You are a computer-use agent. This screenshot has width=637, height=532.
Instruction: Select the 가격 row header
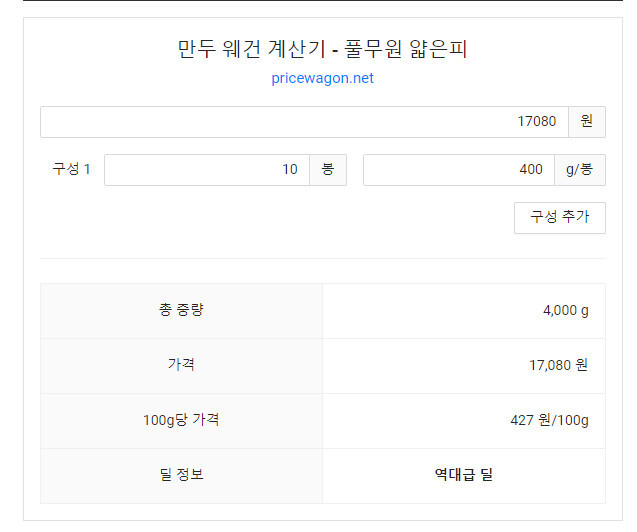point(181,365)
